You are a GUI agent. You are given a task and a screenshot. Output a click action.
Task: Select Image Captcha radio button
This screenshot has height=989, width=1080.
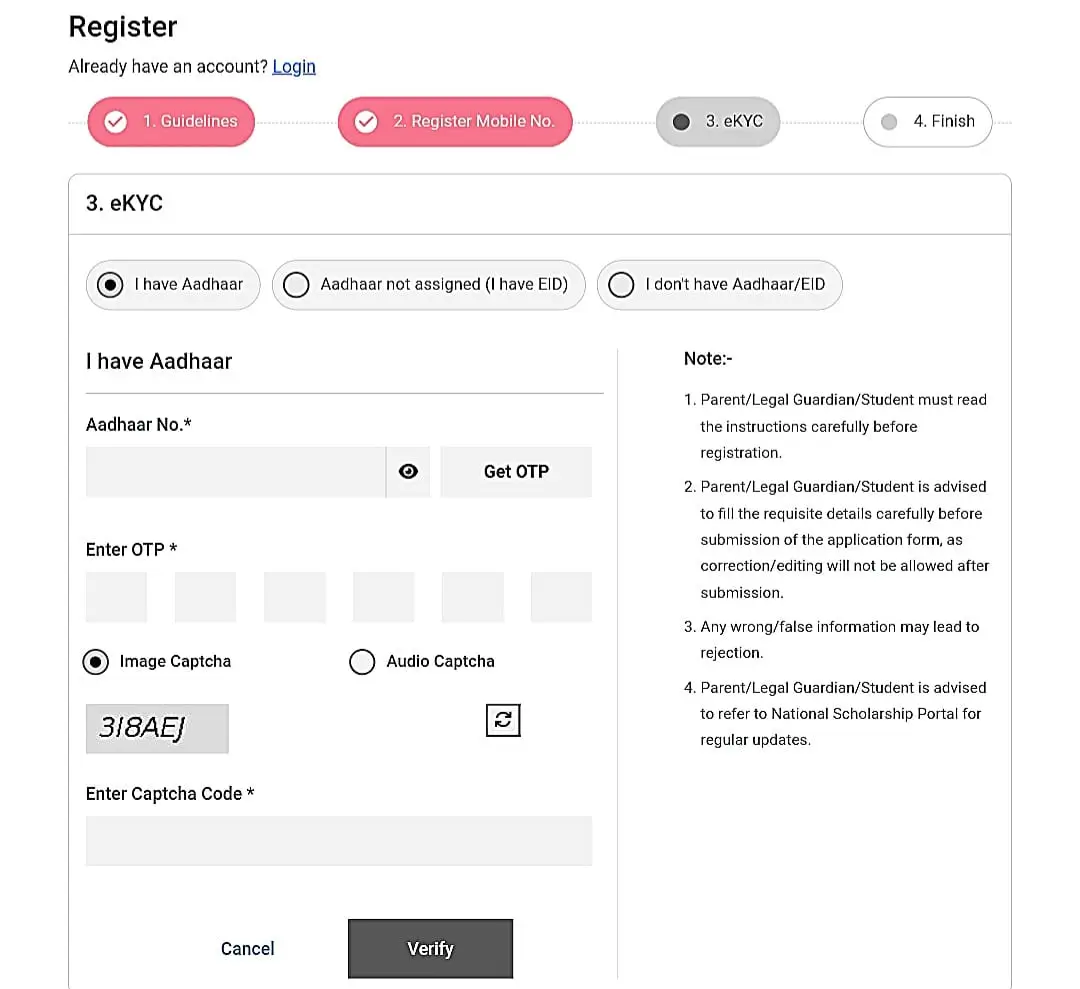click(96, 662)
